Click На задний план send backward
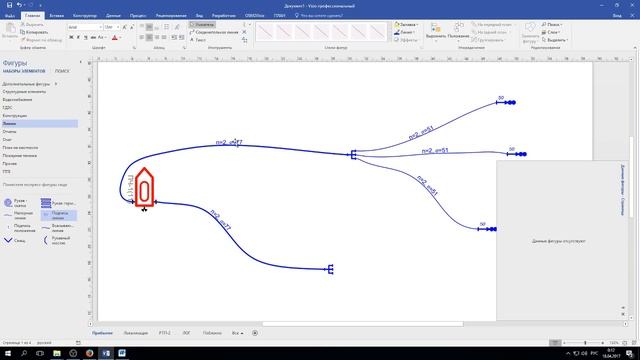 coord(490,32)
